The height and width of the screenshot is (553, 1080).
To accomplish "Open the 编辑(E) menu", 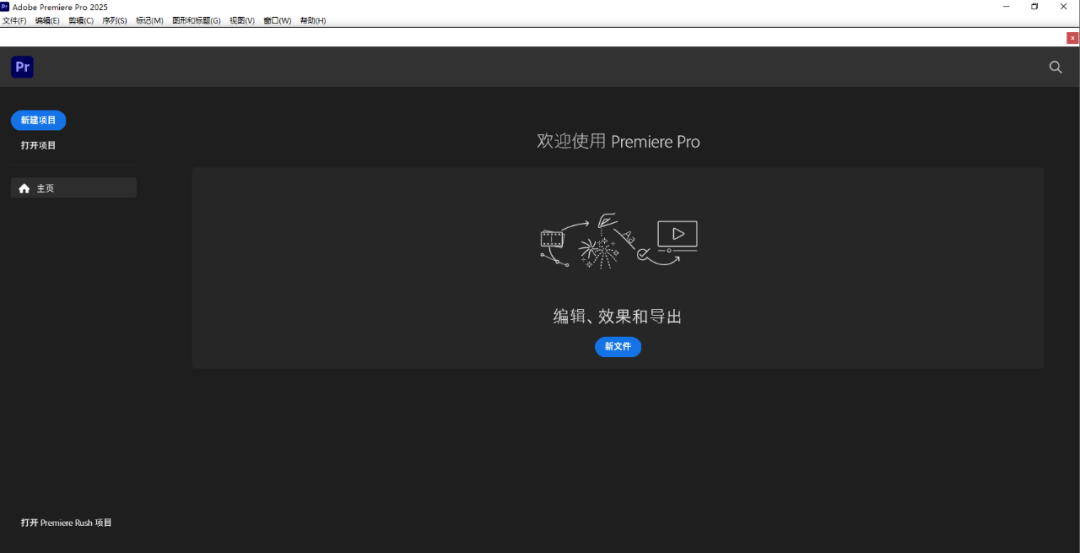I will tap(47, 21).
